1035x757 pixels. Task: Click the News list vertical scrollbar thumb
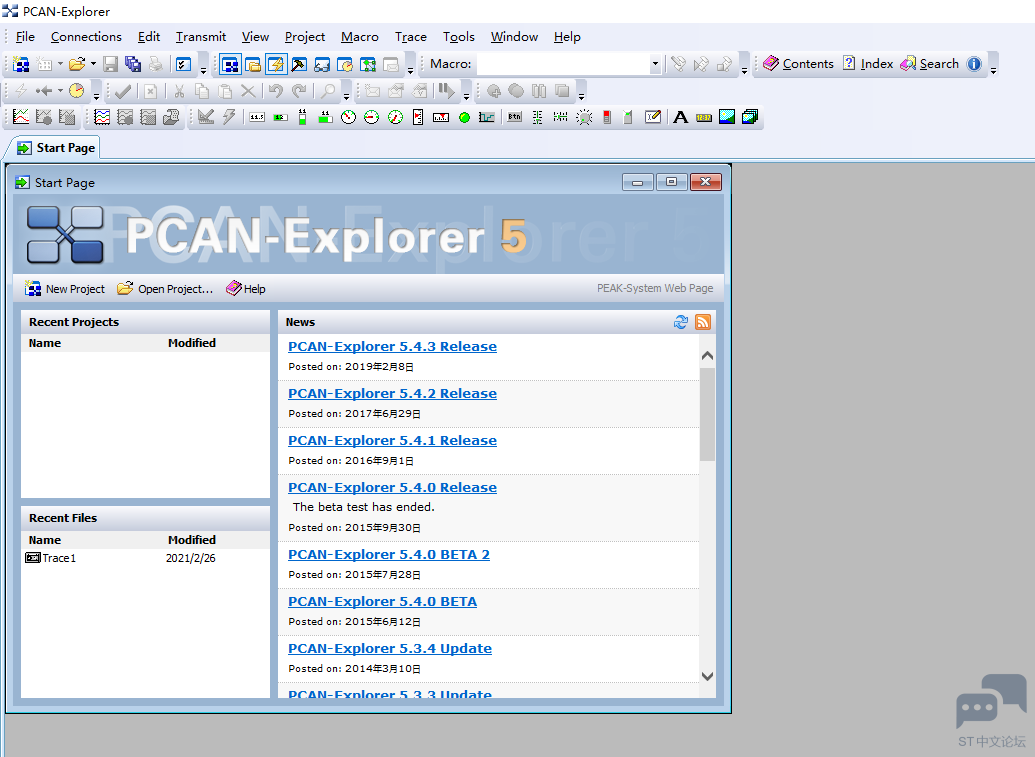[x=708, y=414]
